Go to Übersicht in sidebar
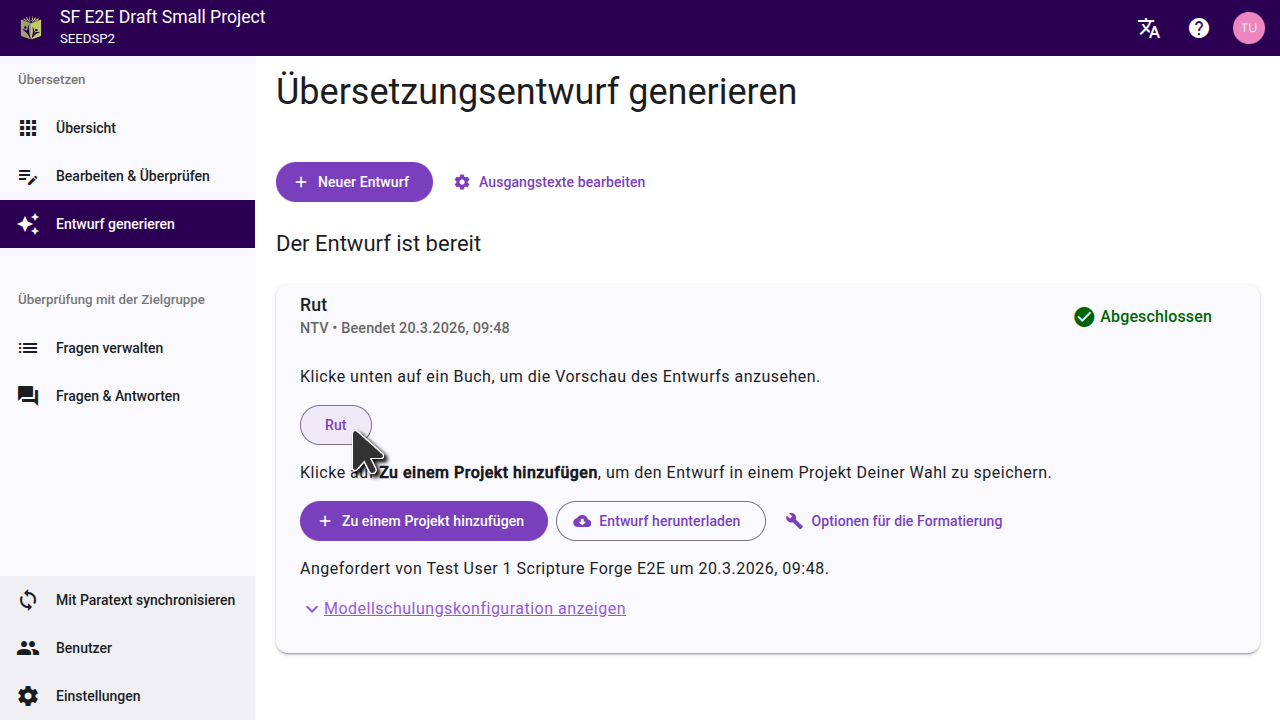The width and height of the screenshot is (1280, 720). [86, 128]
